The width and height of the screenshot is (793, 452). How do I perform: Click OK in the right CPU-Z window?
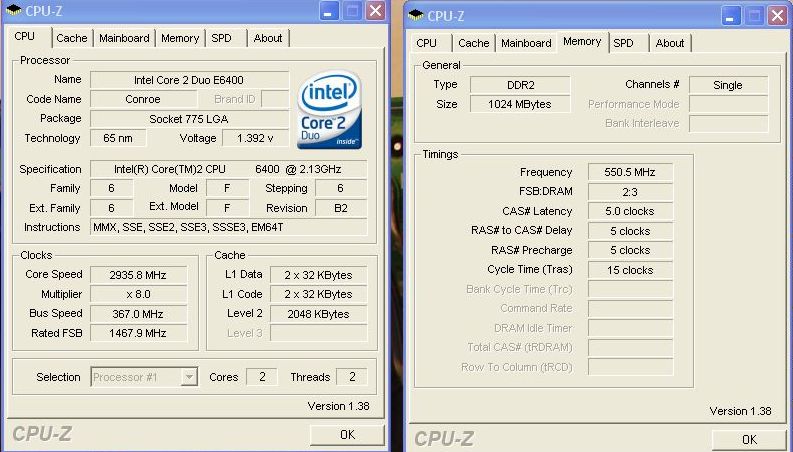[749, 440]
